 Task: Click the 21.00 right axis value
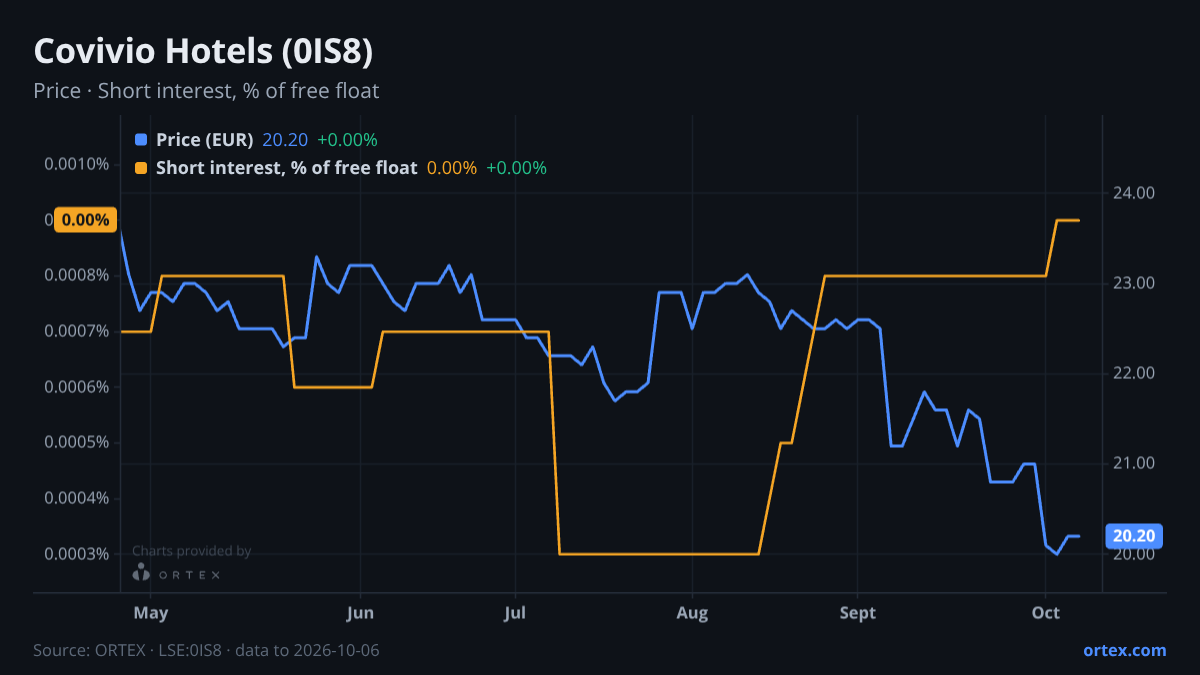pyautogui.click(x=1135, y=463)
